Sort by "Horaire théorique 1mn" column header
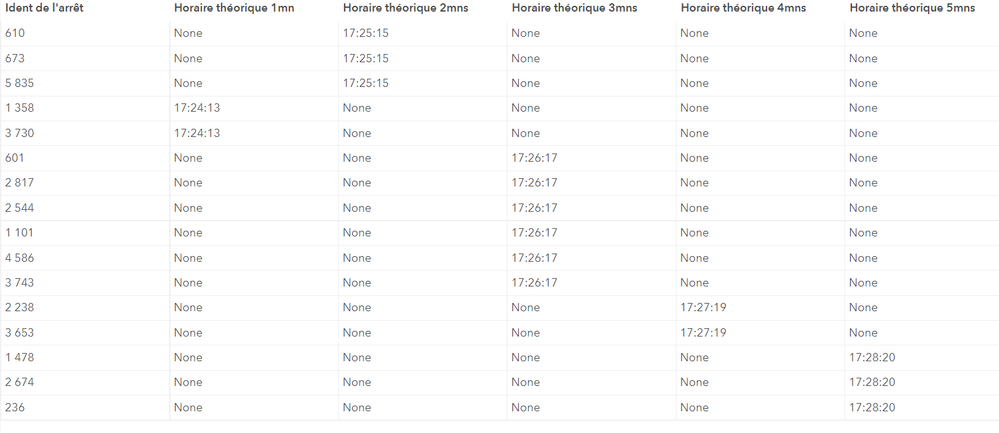The image size is (999, 433). pyautogui.click(x=234, y=8)
